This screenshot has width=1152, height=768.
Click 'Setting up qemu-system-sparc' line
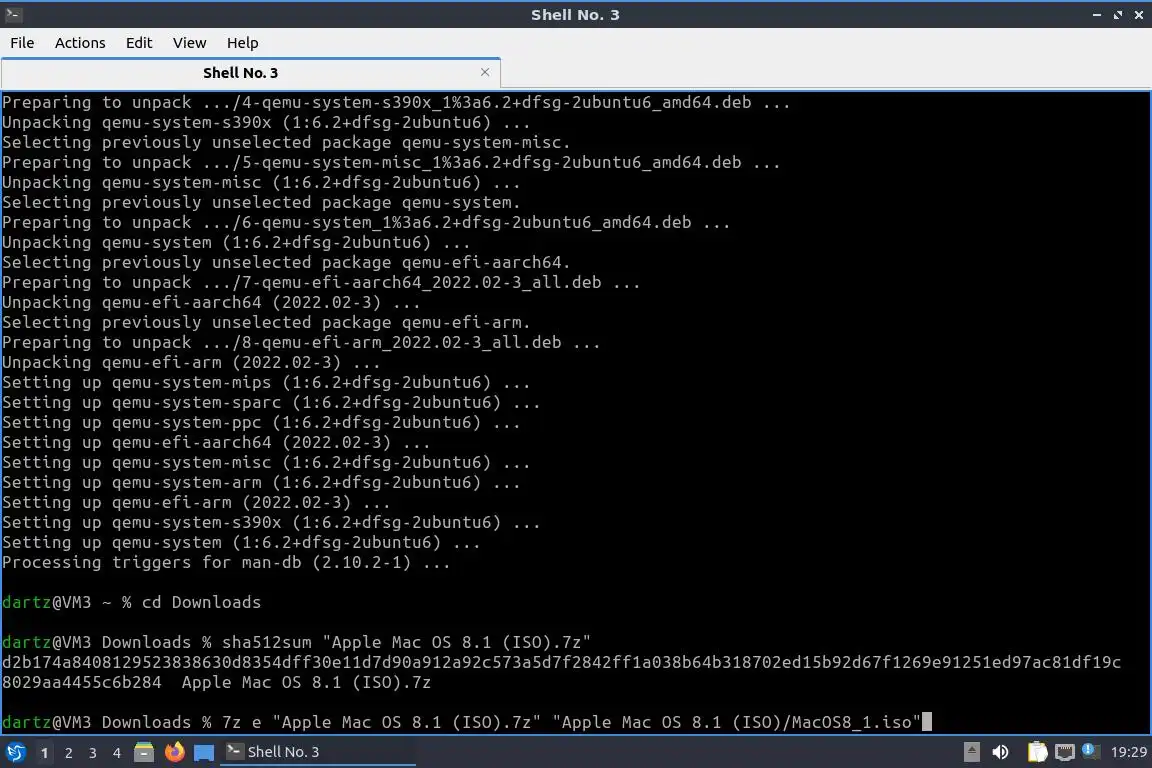[x=270, y=402]
